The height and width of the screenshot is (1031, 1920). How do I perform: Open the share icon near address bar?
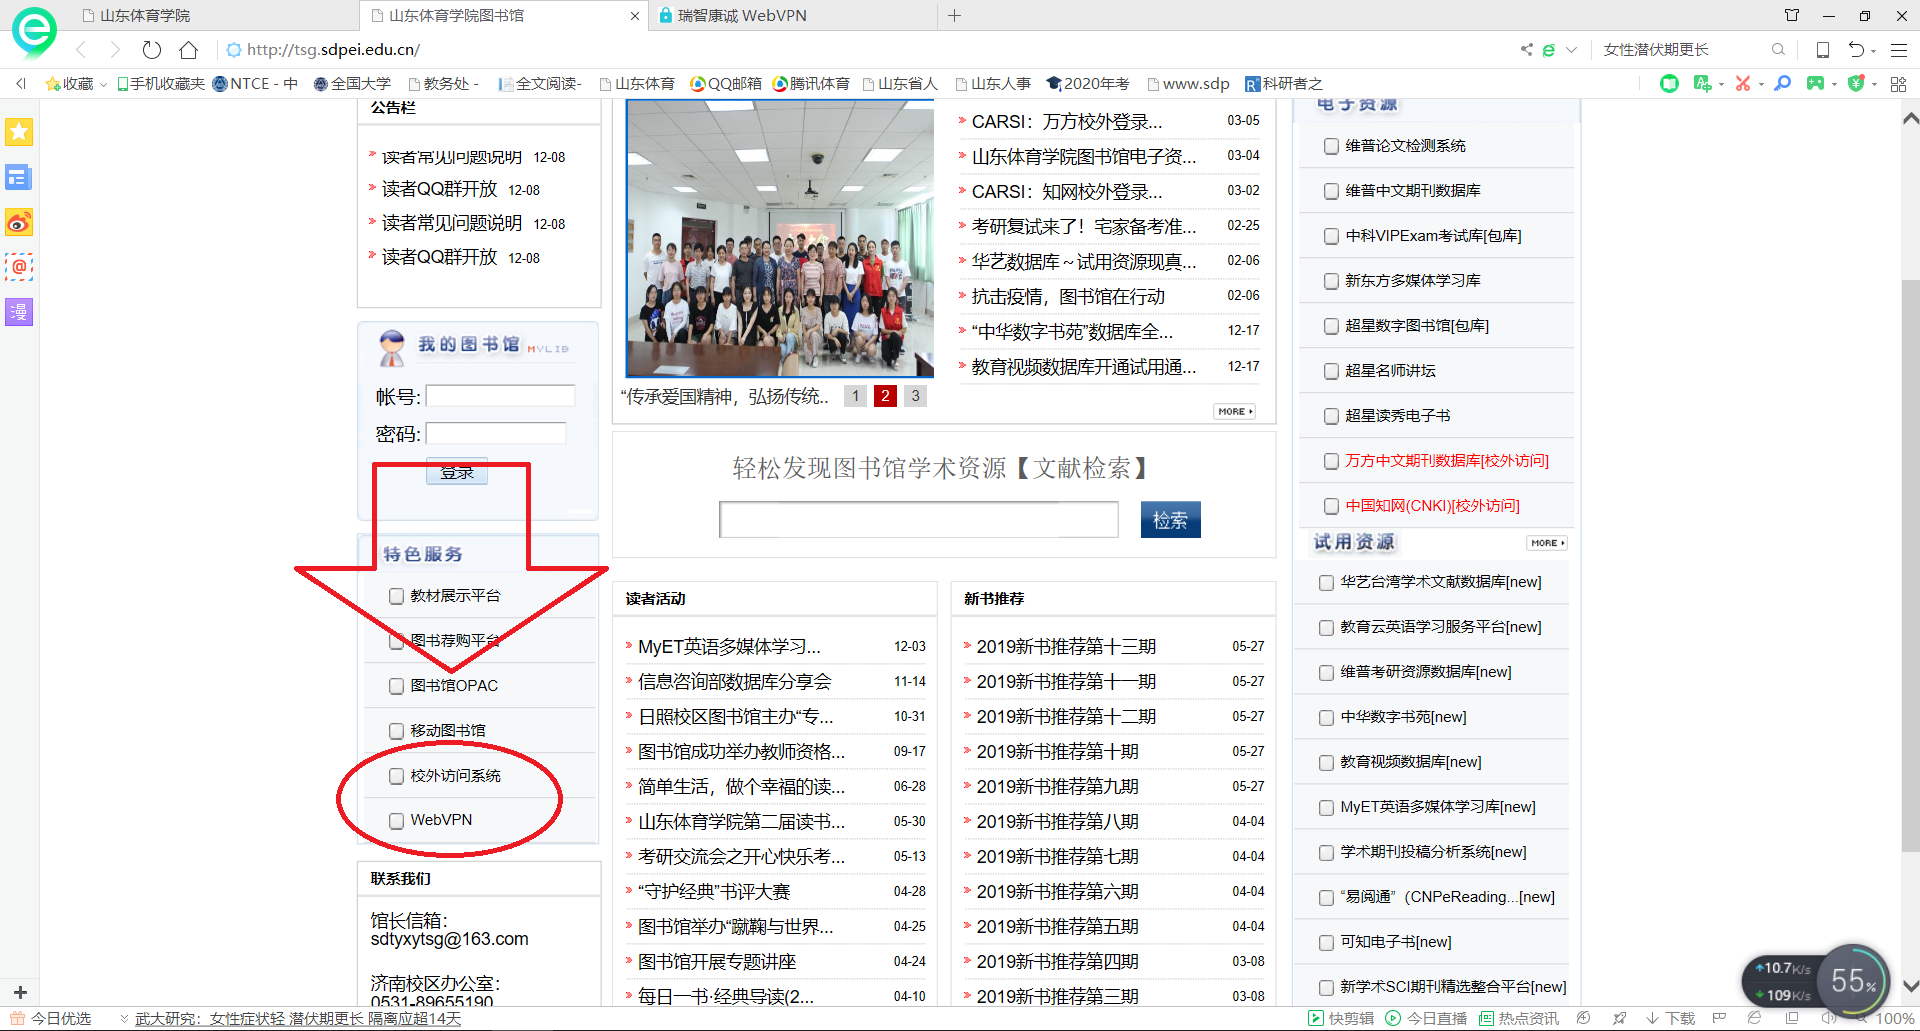coord(1526,49)
